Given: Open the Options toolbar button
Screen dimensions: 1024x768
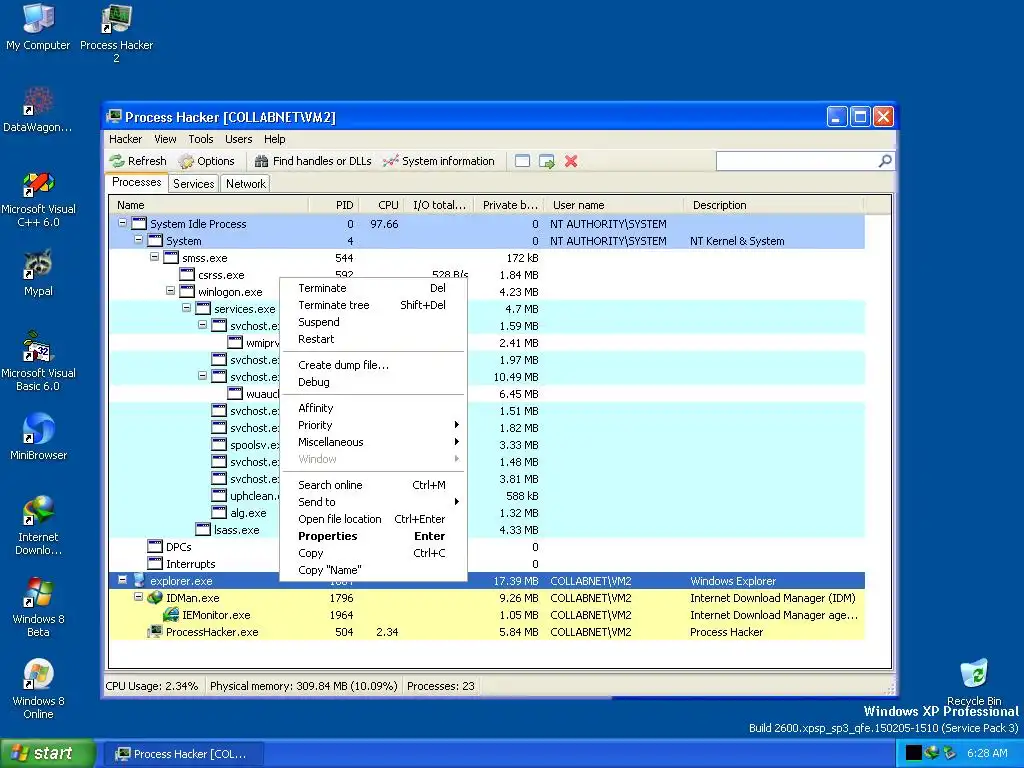Looking at the screenshot, I should tap(206, 161).
